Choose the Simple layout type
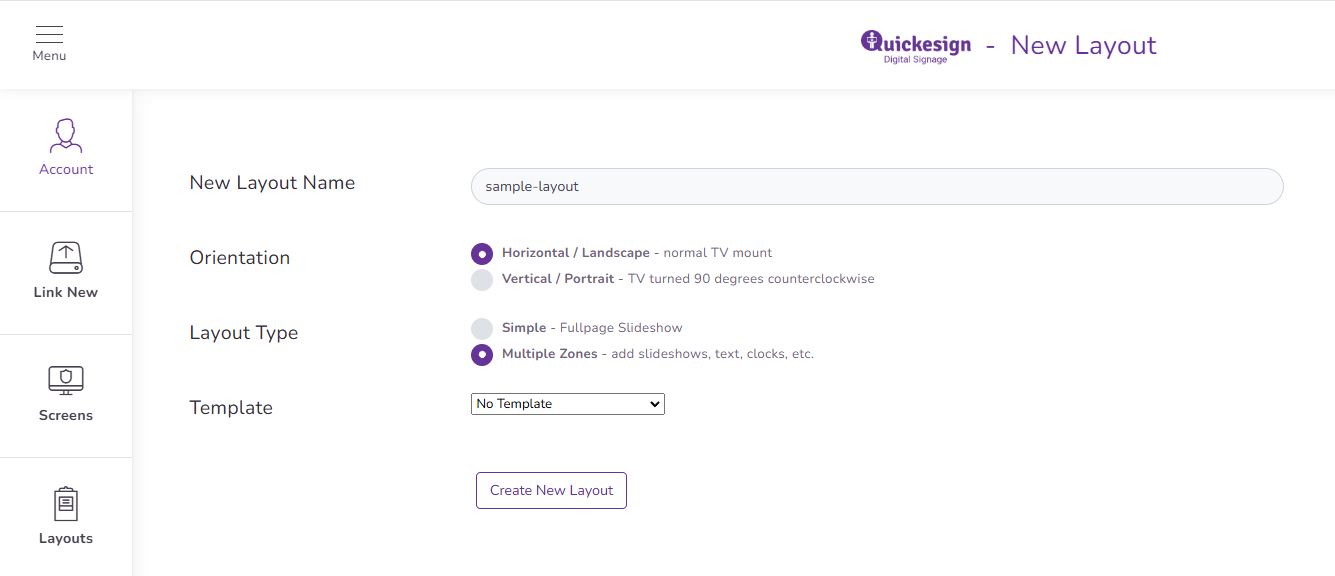This screenshot has height=576, width=1335. (482, 329)
